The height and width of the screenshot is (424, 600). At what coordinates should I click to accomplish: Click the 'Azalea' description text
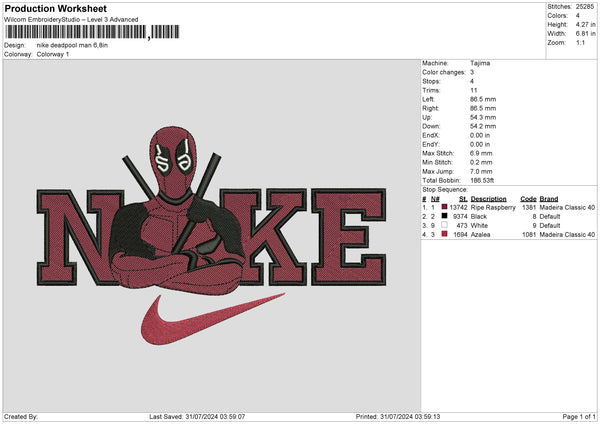(480, 235)
